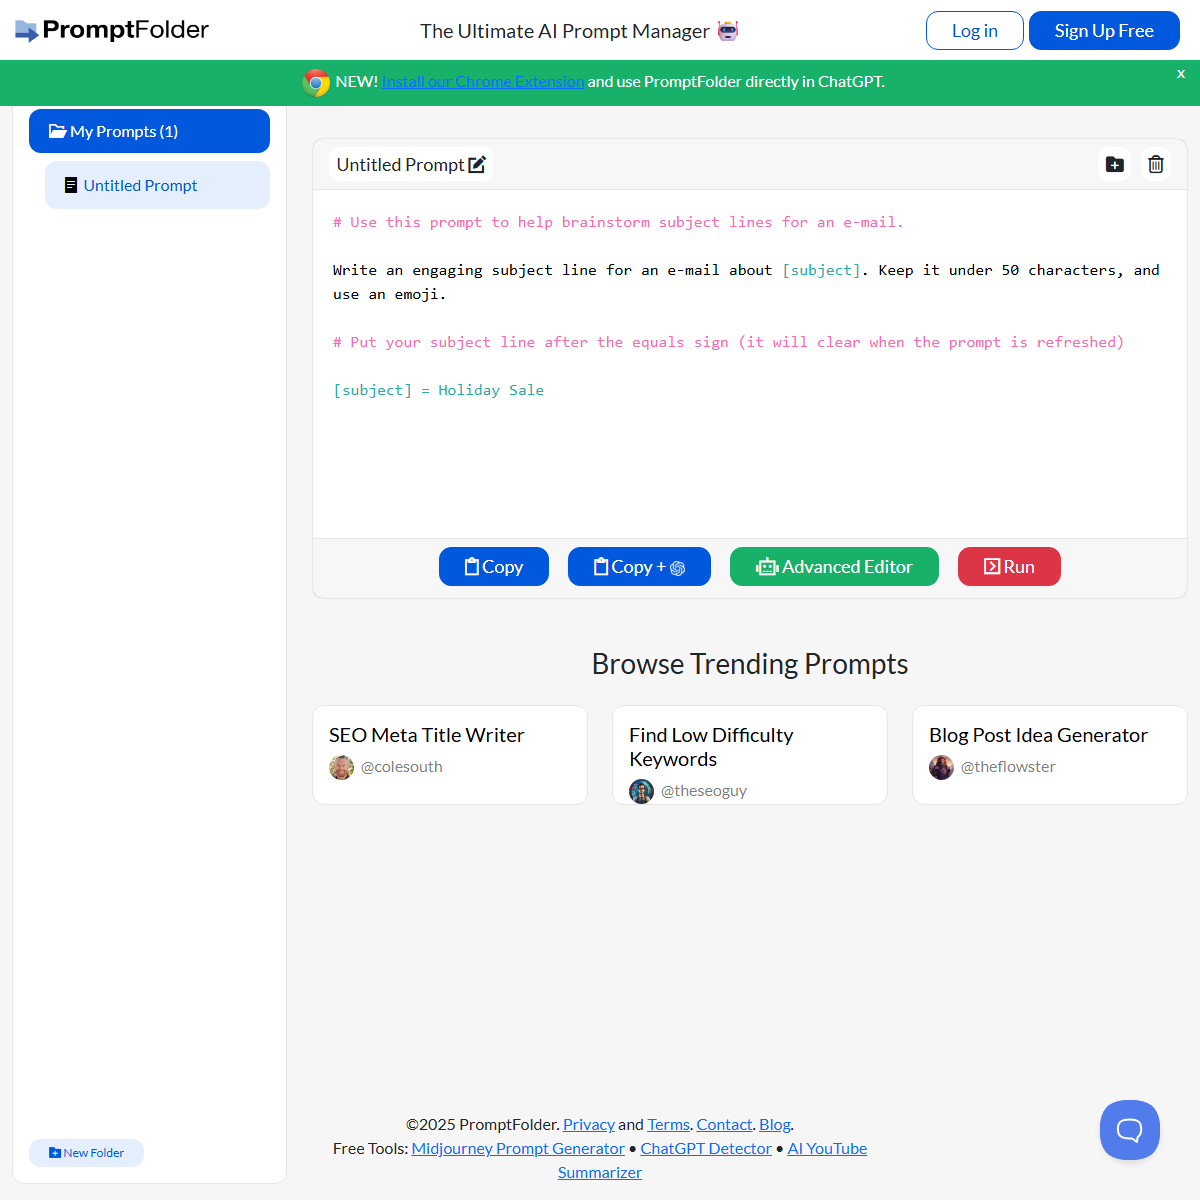
Task: Click the Chrome icon in the banner
Action: point(316,82)
